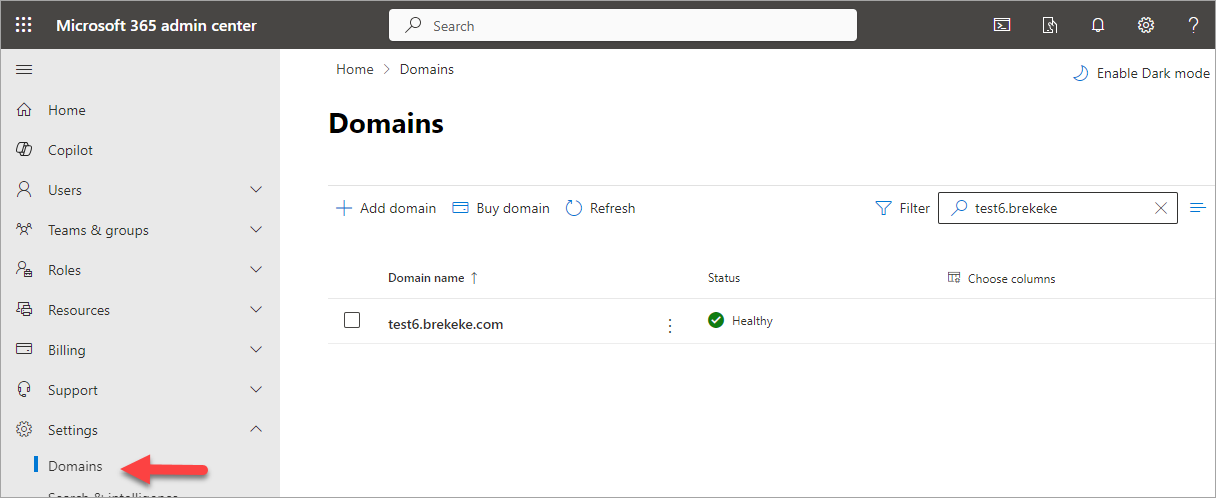Click the Settings gear icon in sidebar
1216x498 pixels.
tap(25, 430)
